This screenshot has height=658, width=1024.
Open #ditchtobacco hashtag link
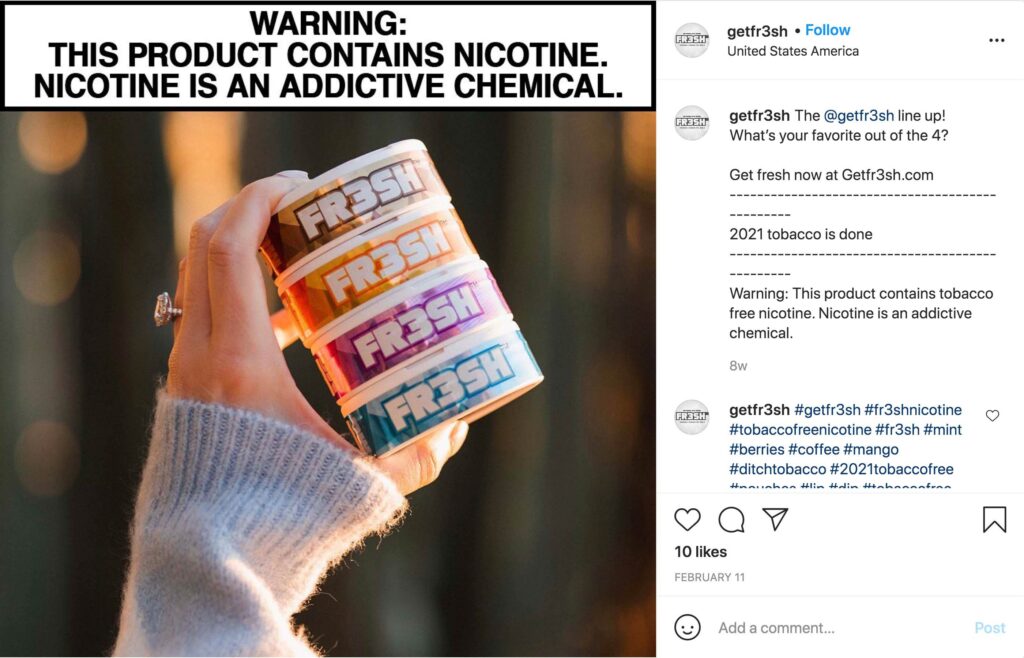click(777, 469)
